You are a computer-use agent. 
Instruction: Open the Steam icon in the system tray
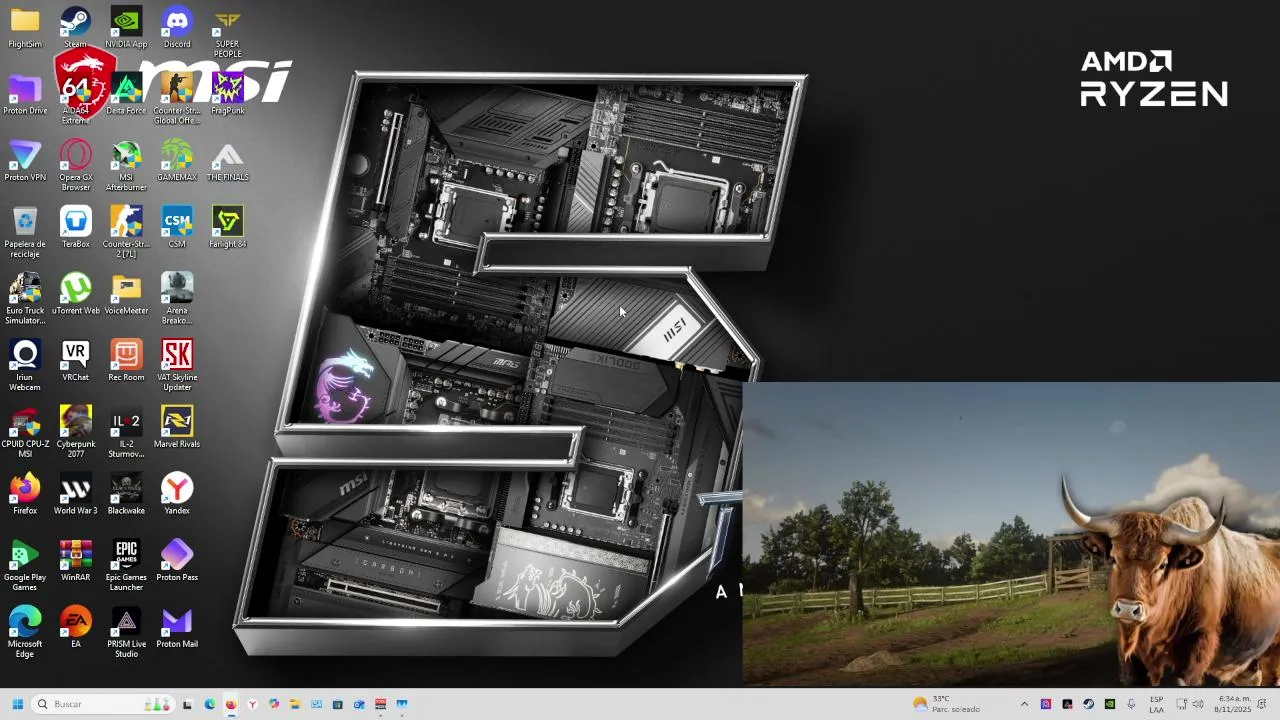click(x=1088, y=704)
